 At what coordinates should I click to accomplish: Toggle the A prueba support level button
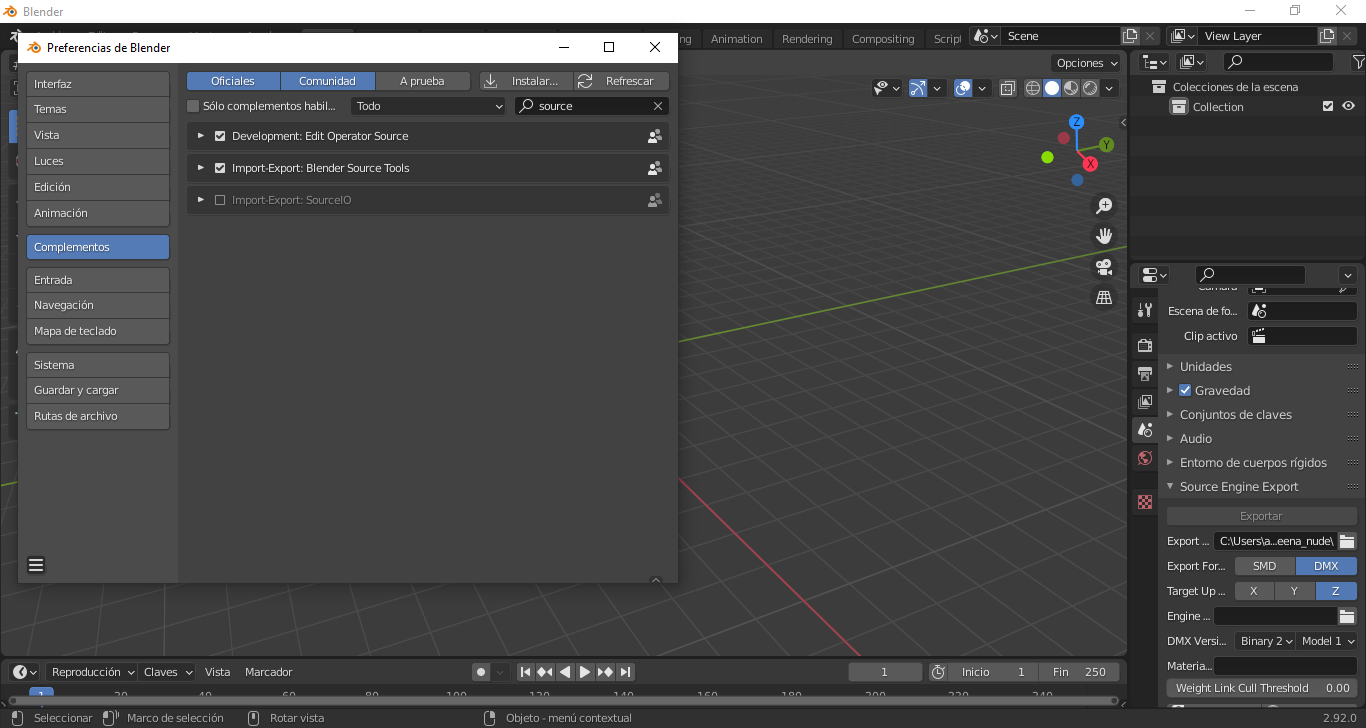click(422, 81)
